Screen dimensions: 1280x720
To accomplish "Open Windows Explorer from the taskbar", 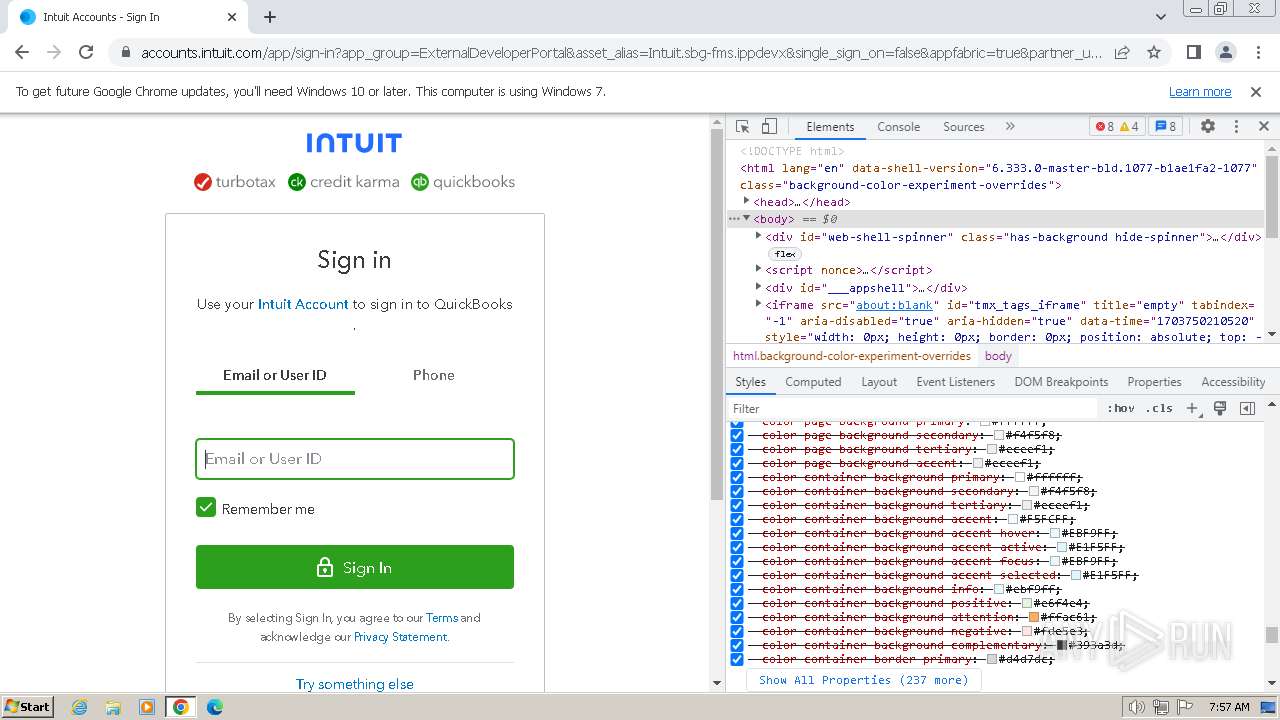I will pyautogui.click(x=113, y=707).
